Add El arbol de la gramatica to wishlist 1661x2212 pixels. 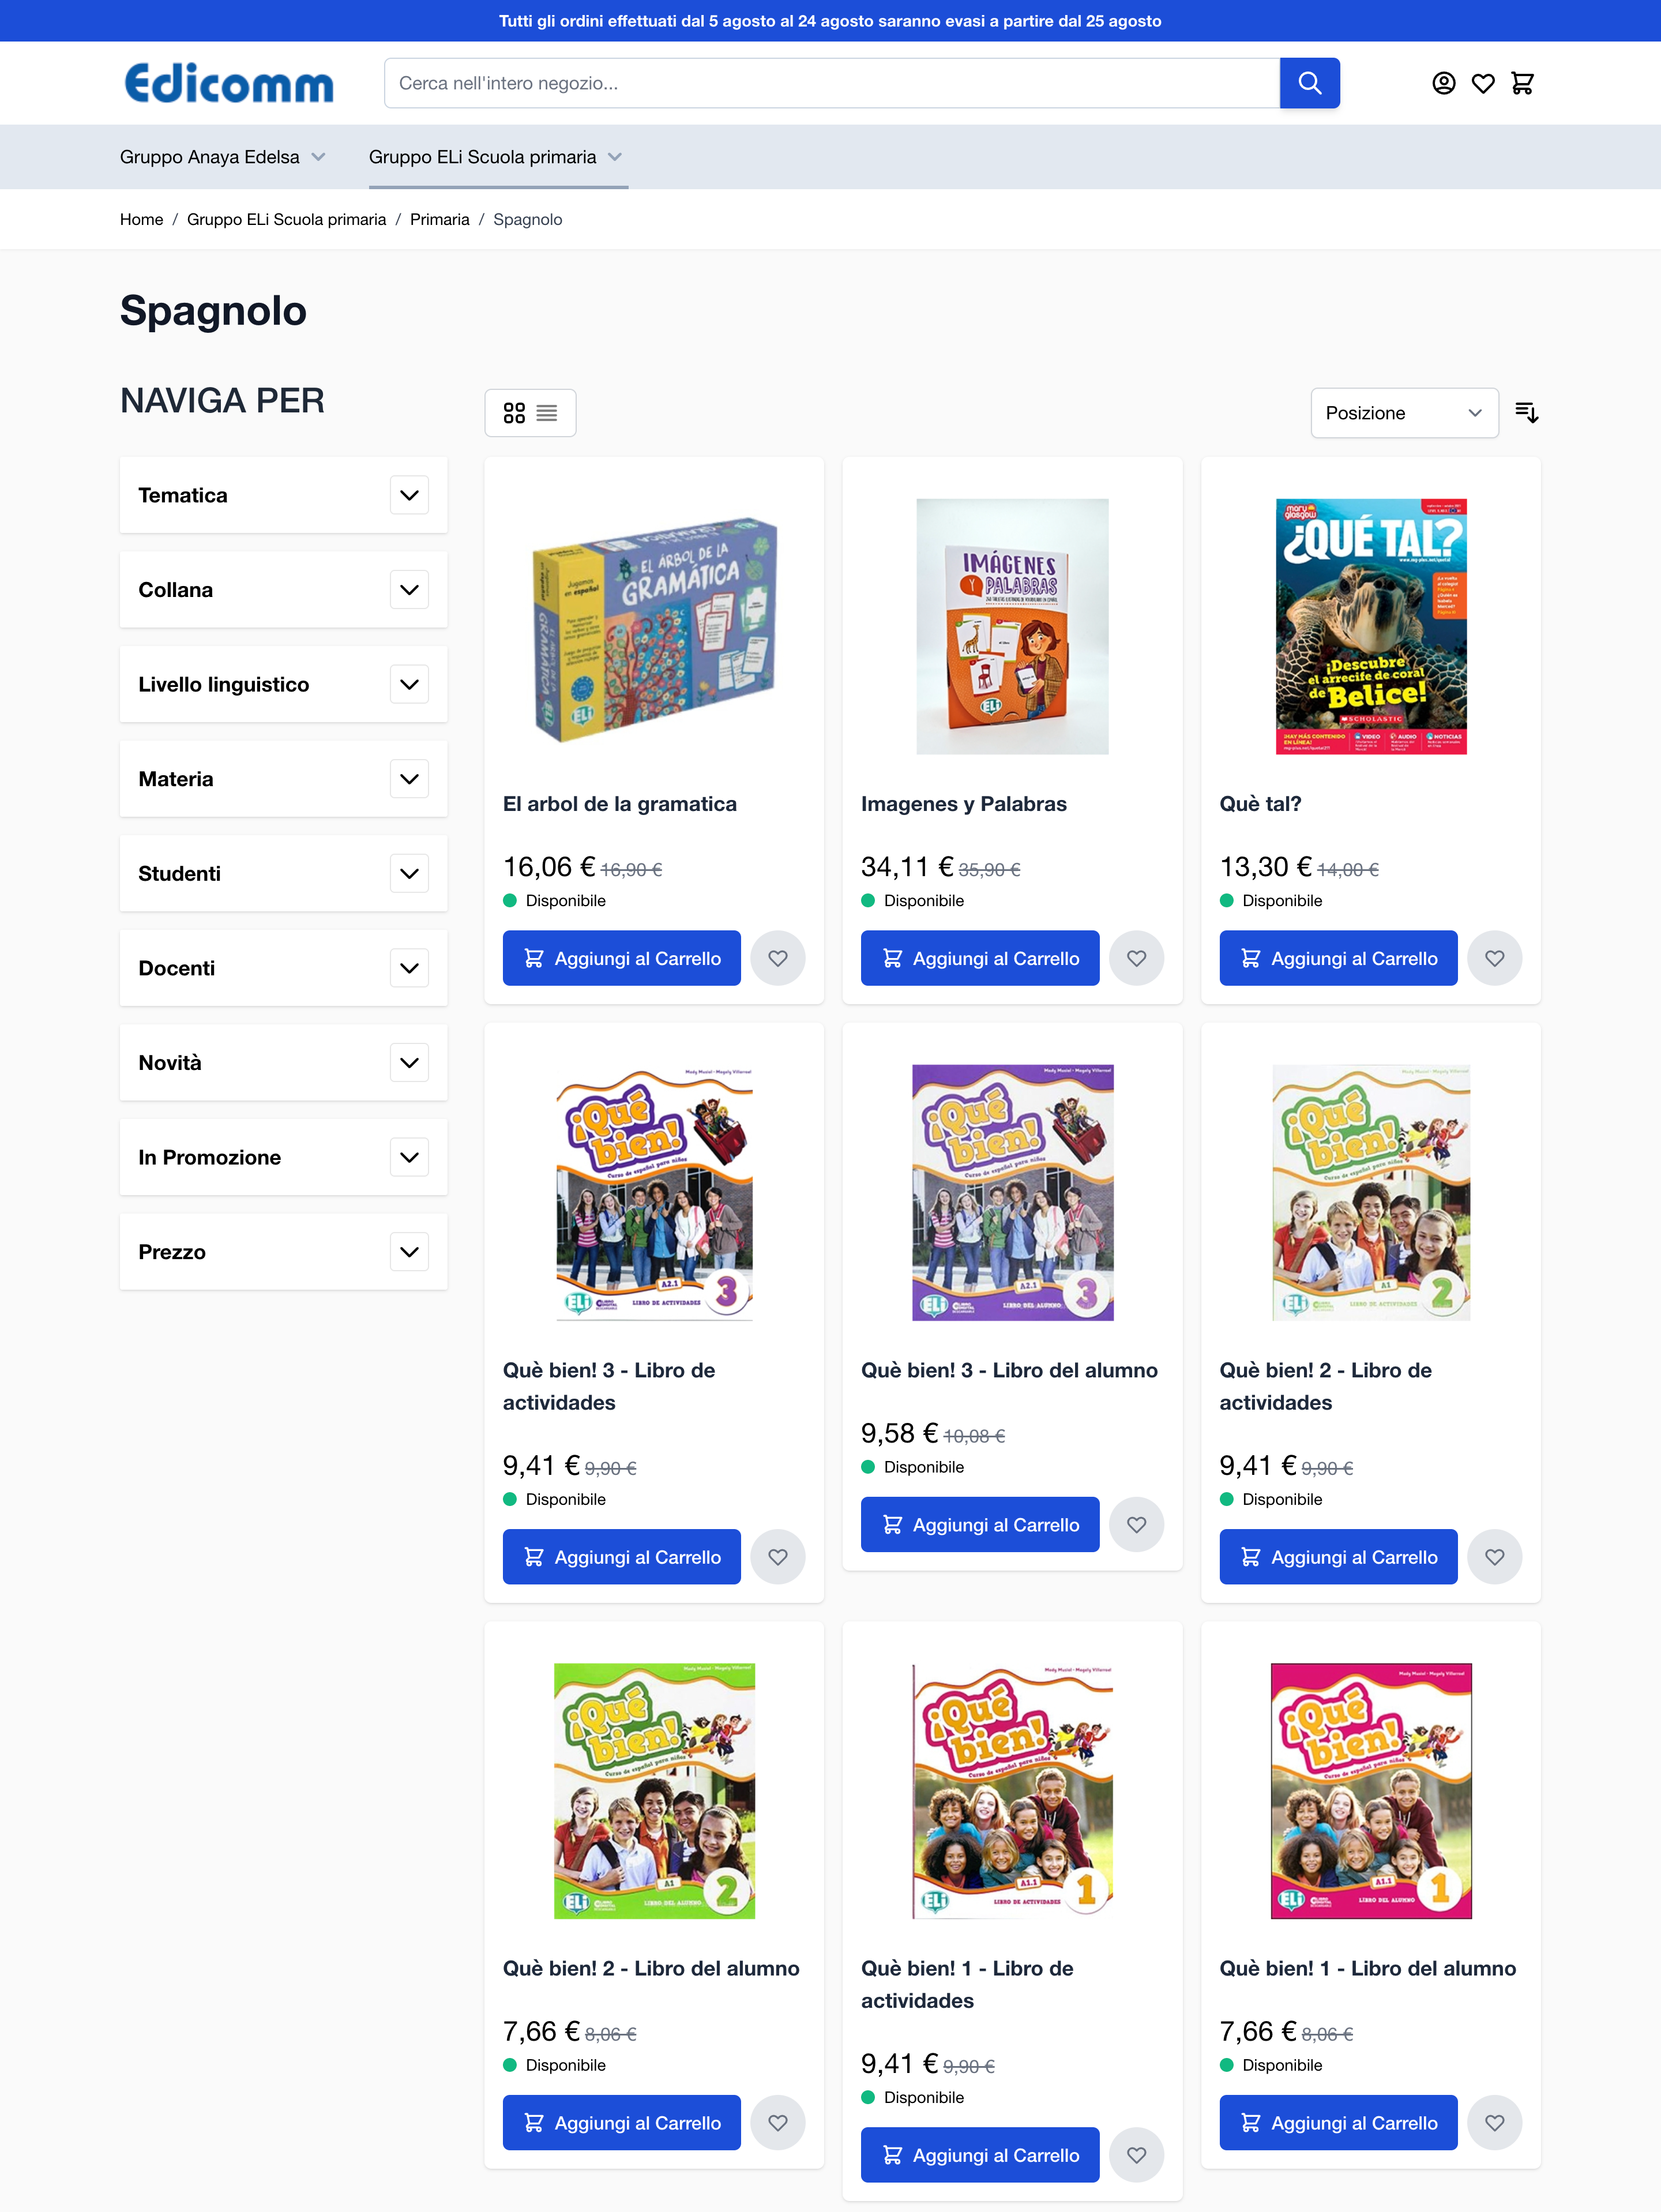778,958
